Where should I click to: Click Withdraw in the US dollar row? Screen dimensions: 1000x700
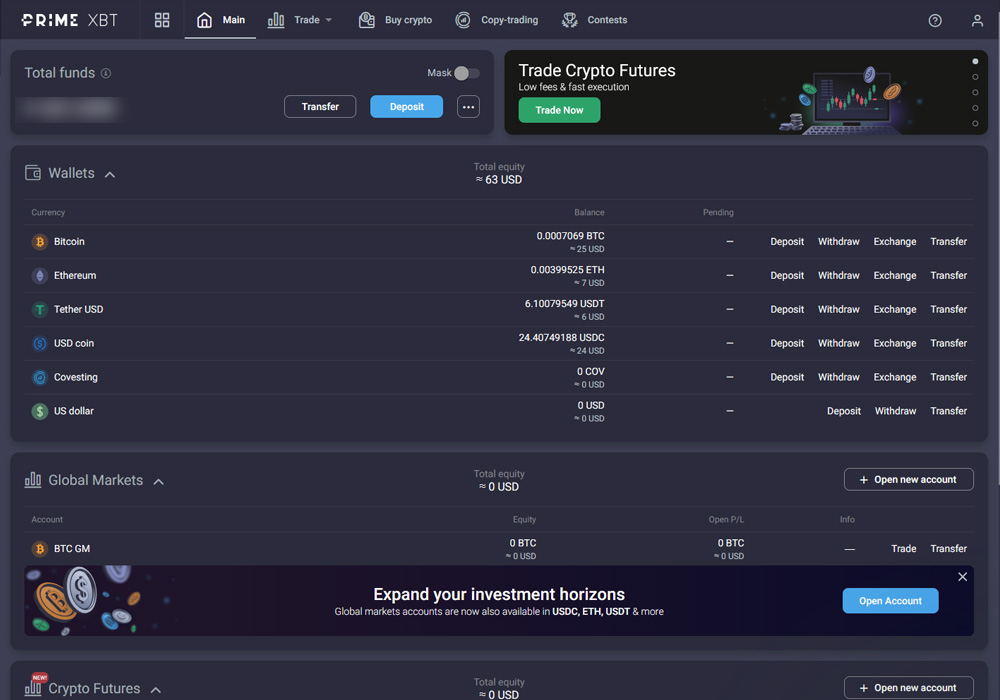(x=895, y=411)
